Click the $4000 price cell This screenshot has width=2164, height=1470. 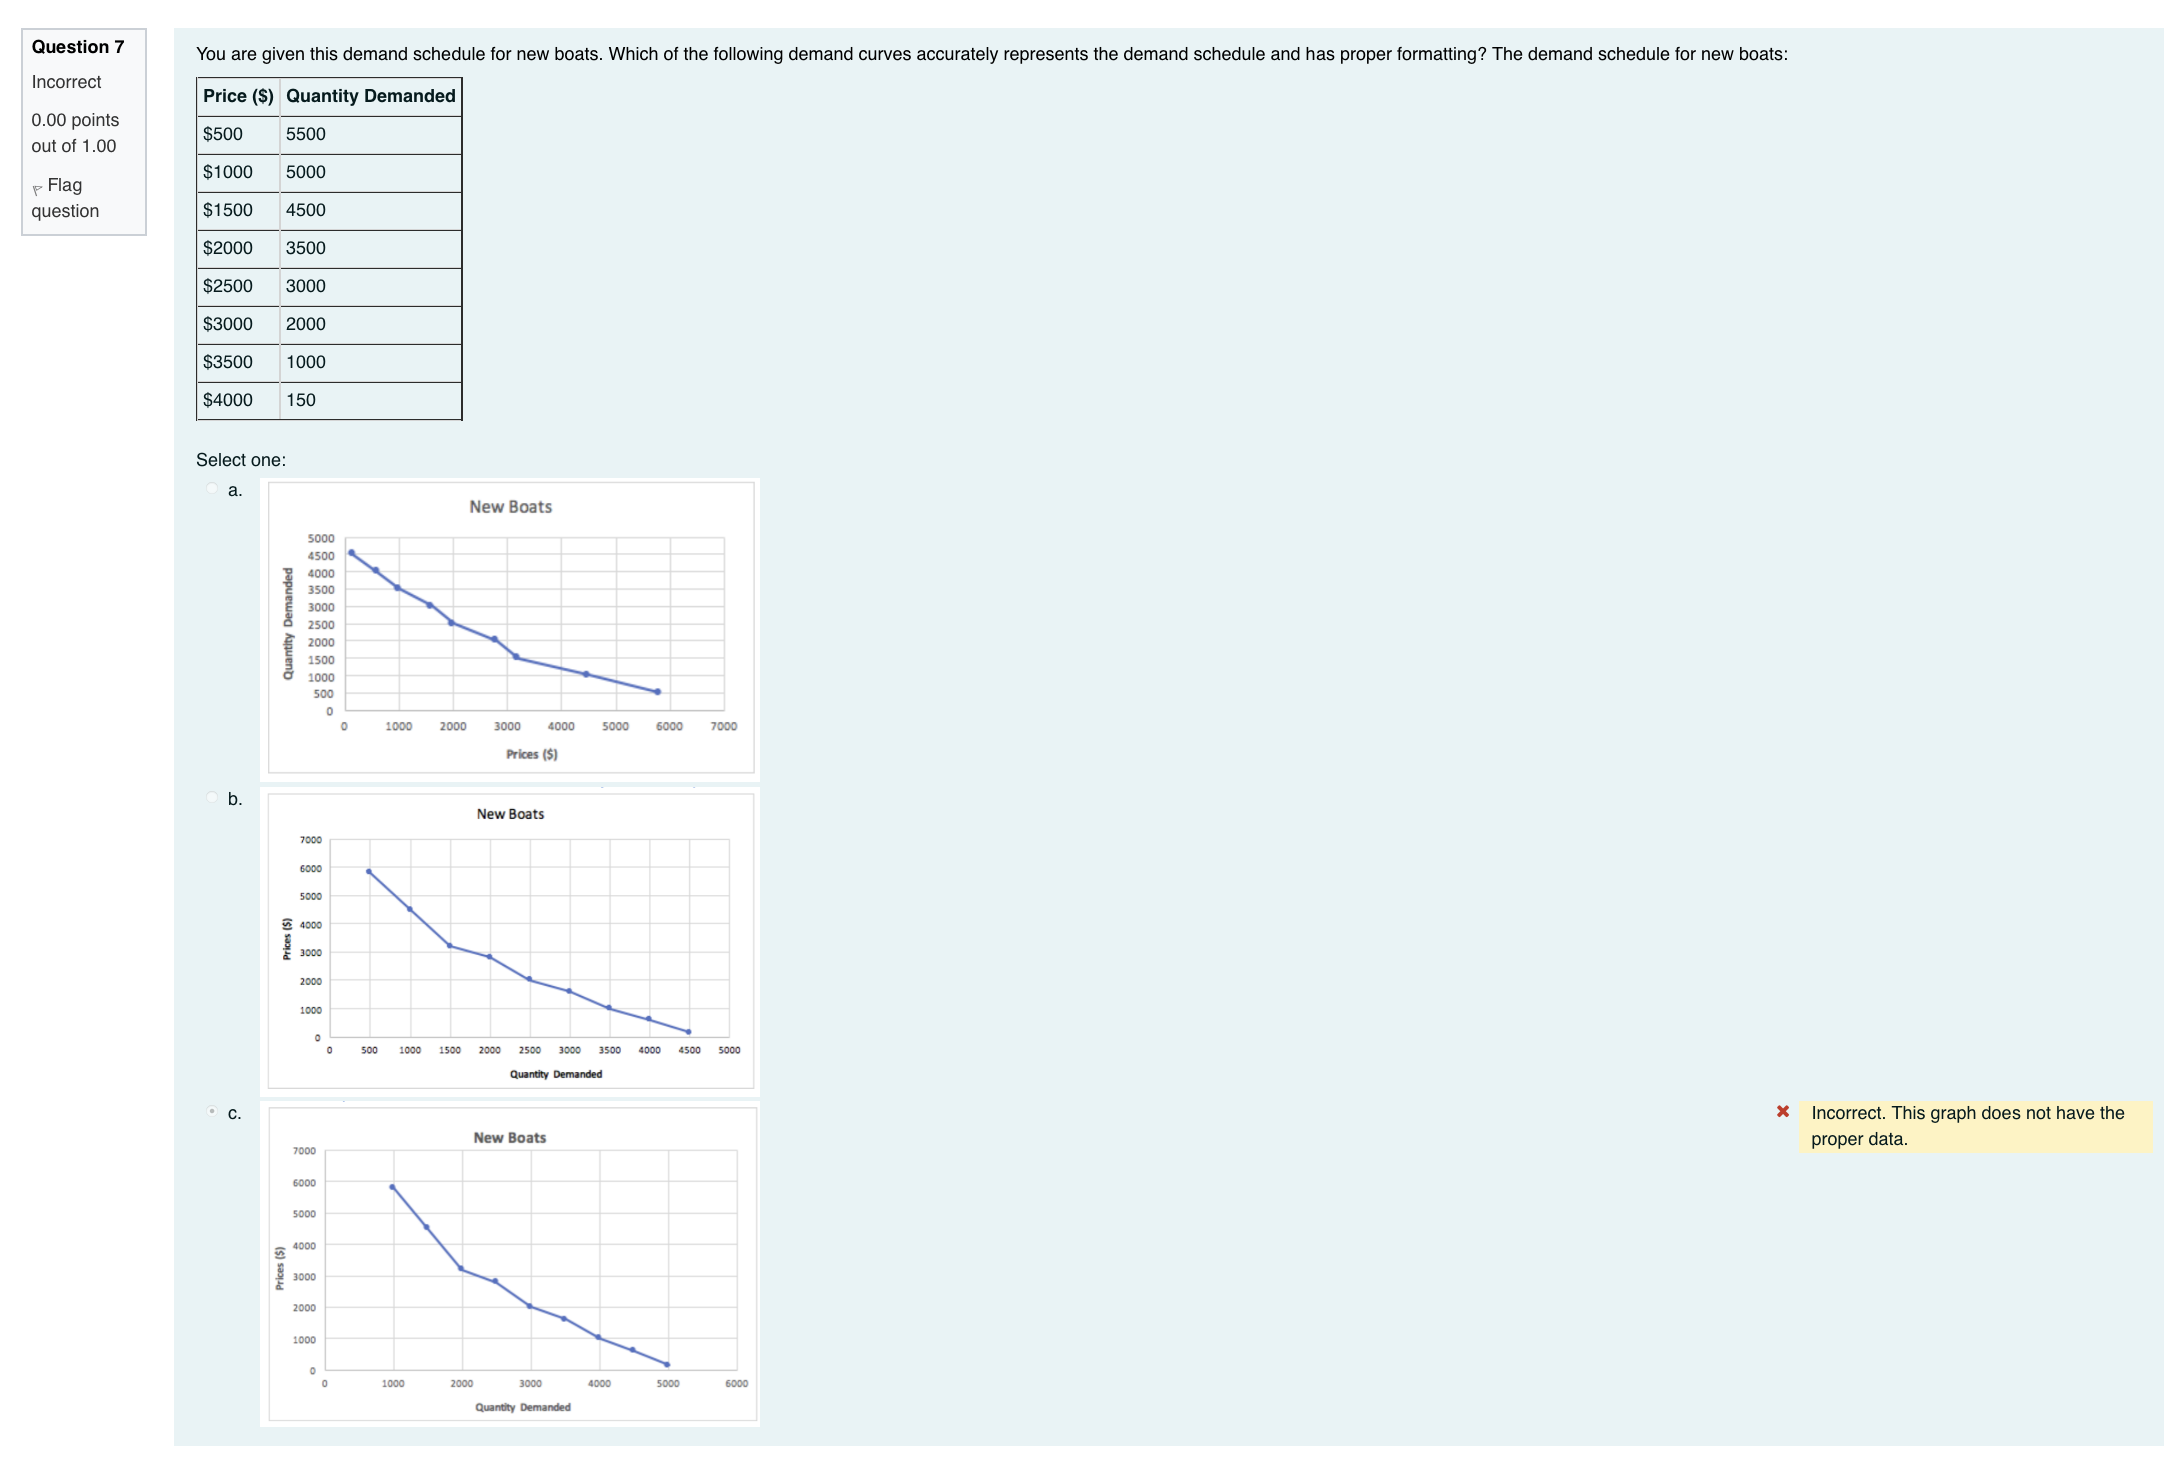228,400
